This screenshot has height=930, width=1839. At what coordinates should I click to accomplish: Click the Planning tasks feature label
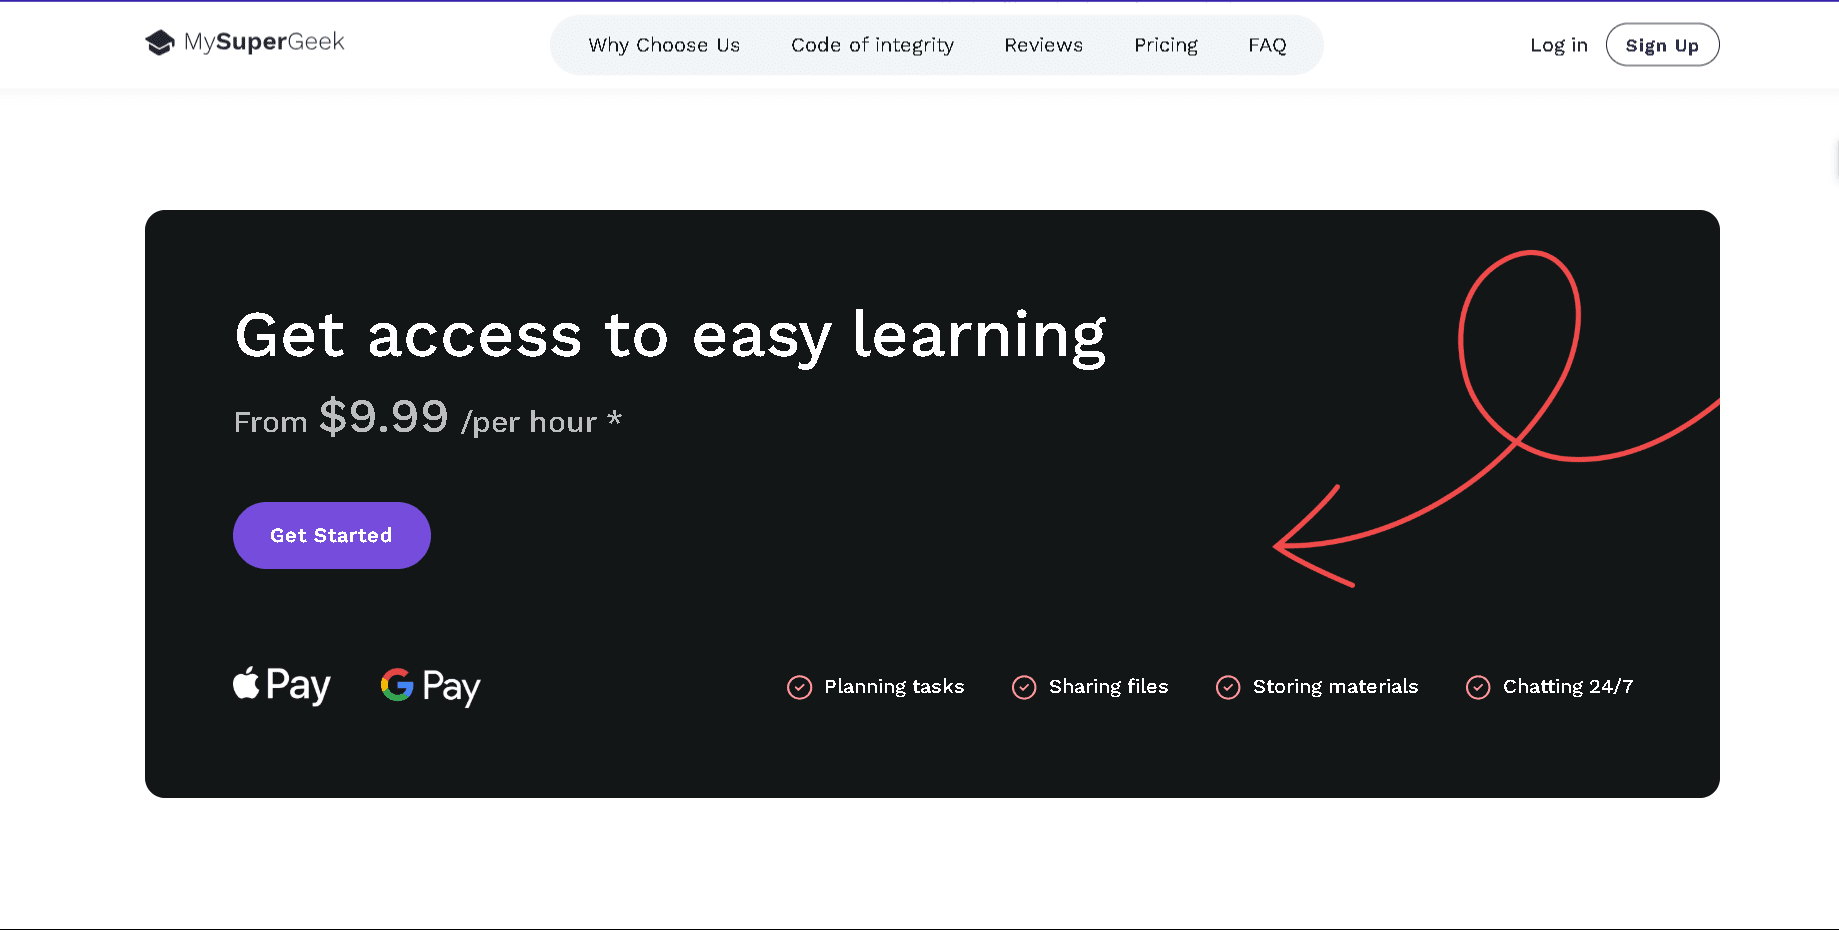(894, 687)
